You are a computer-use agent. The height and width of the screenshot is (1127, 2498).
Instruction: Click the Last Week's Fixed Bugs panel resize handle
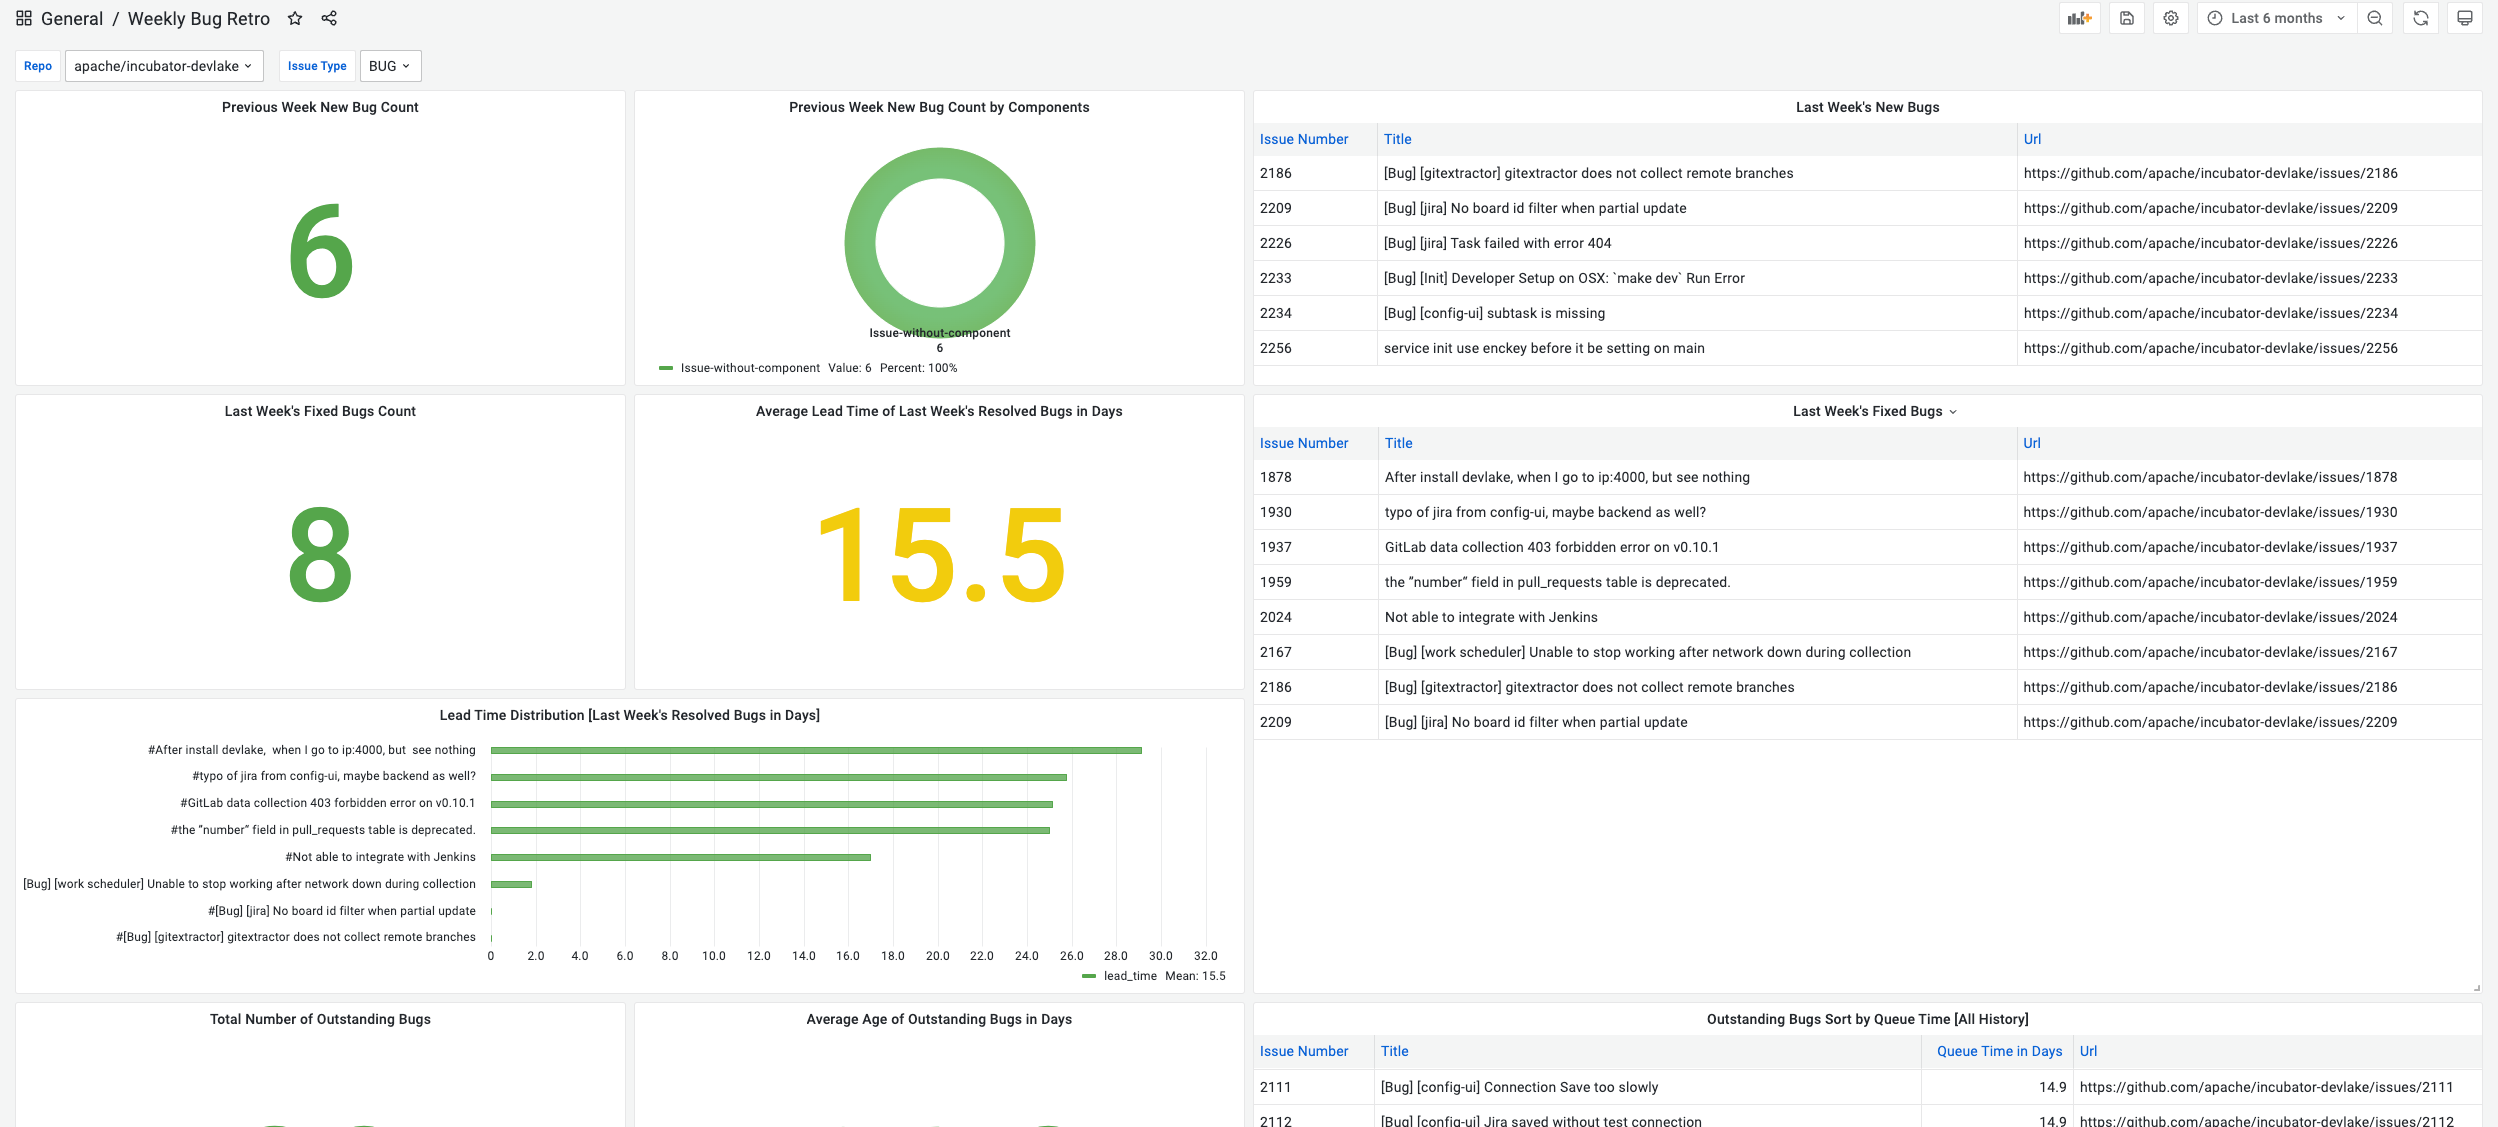point(2476,988)
